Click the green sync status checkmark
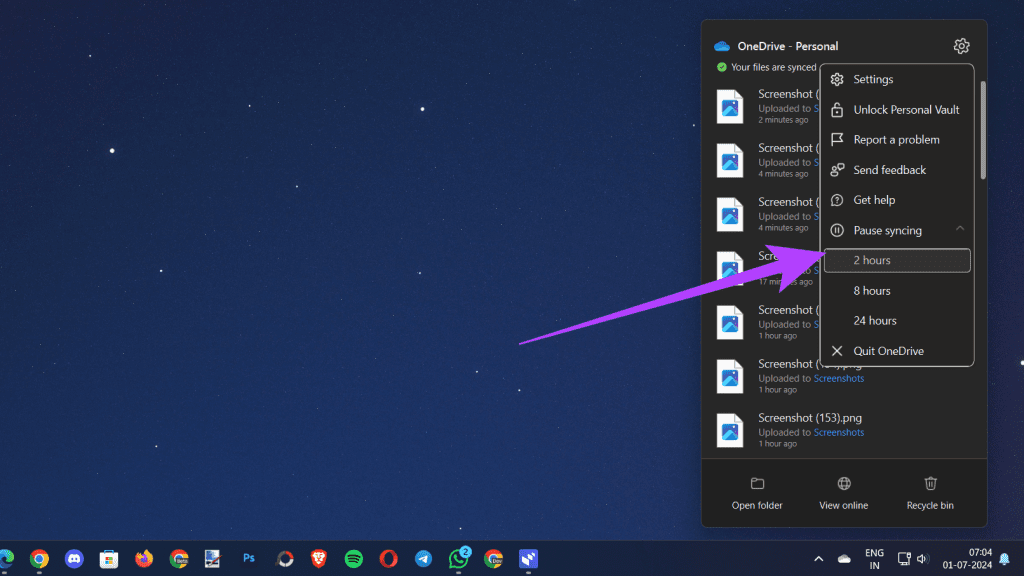This screenshot has width=1024, height=576. [x=721, y=67]
